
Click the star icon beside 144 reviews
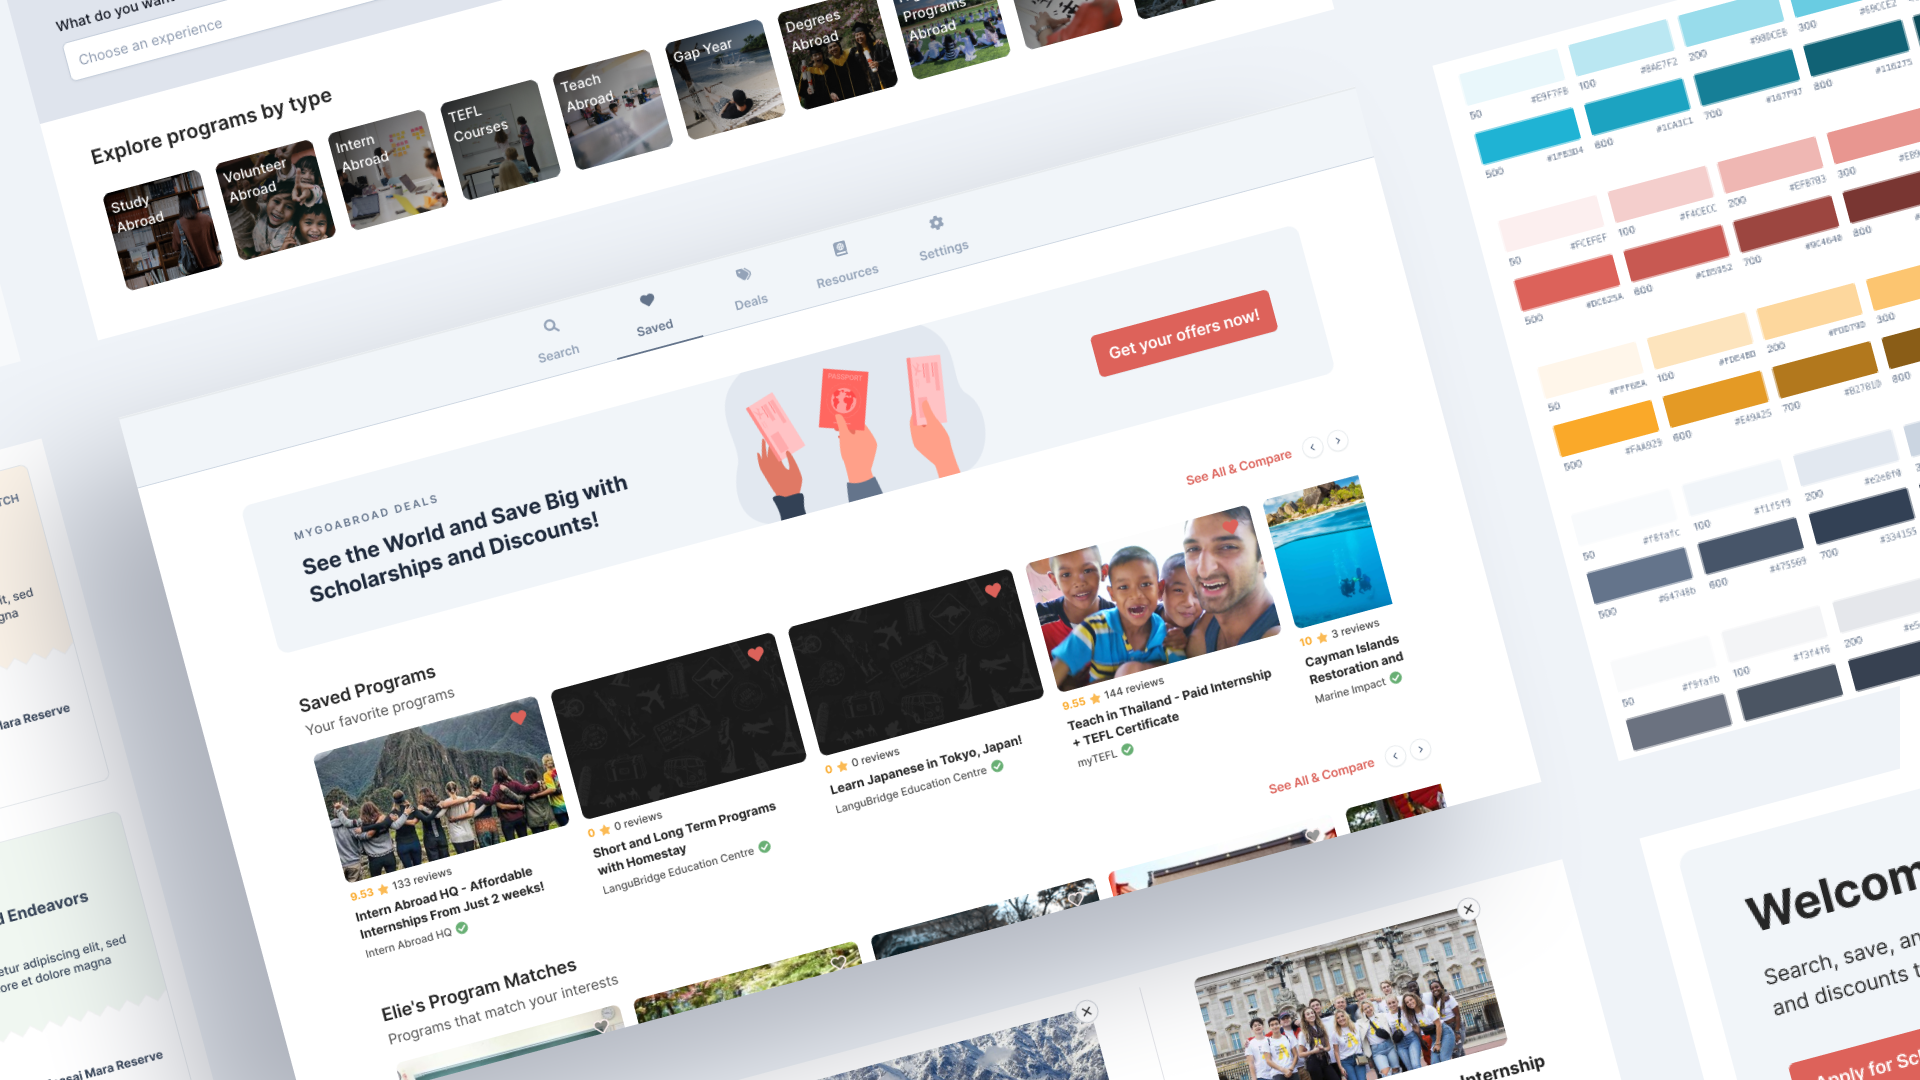[1095, 697]
